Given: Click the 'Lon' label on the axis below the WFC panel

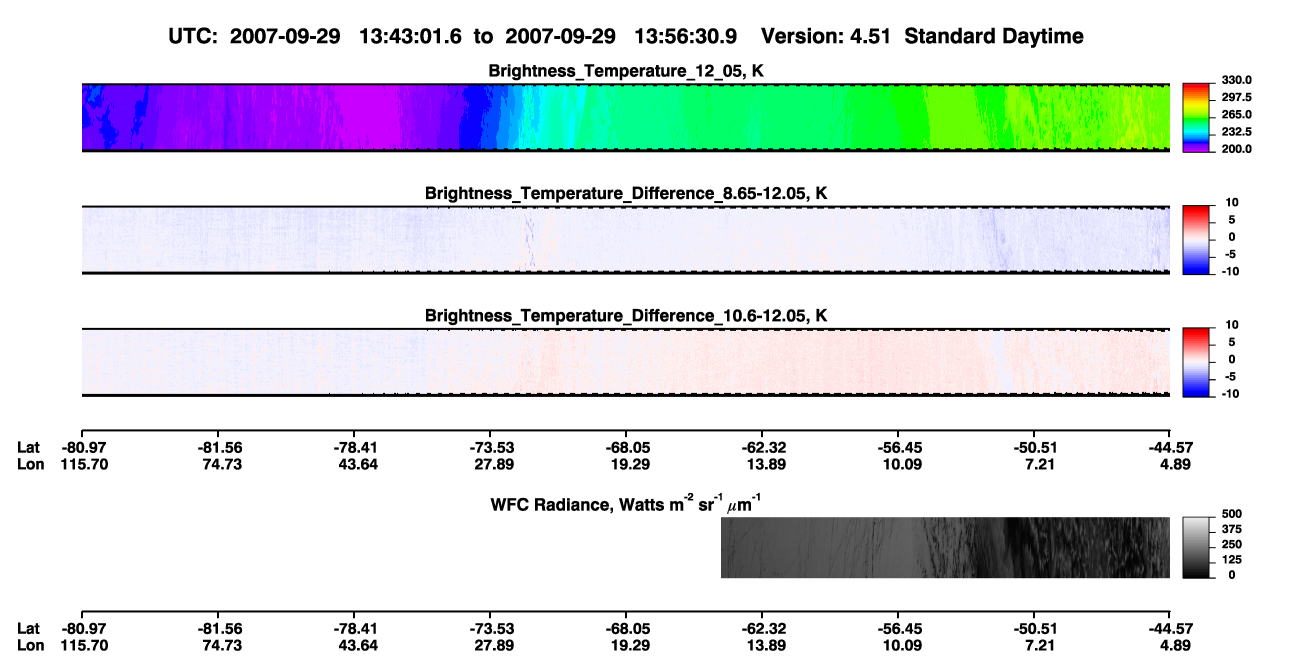Looking at the screenshot, I should (x=30, y=645).
